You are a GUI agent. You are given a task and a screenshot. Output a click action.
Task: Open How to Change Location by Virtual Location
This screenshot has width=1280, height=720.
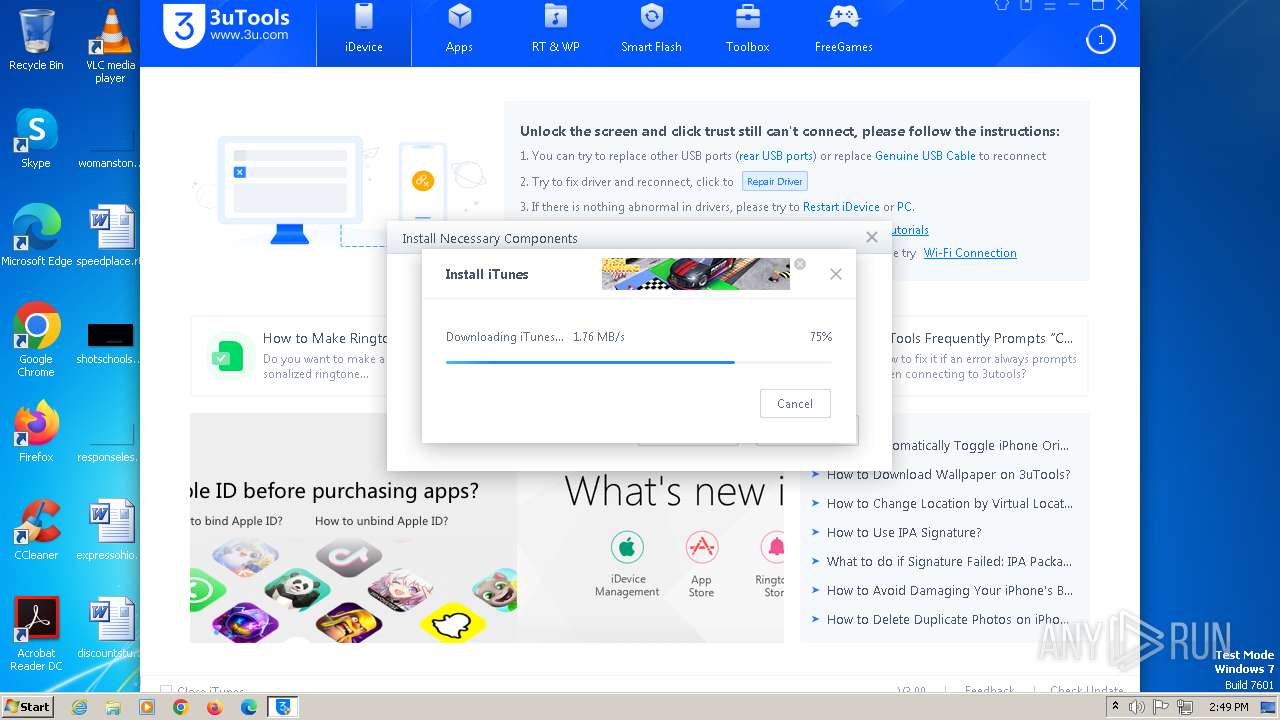(x=949, y=504)
